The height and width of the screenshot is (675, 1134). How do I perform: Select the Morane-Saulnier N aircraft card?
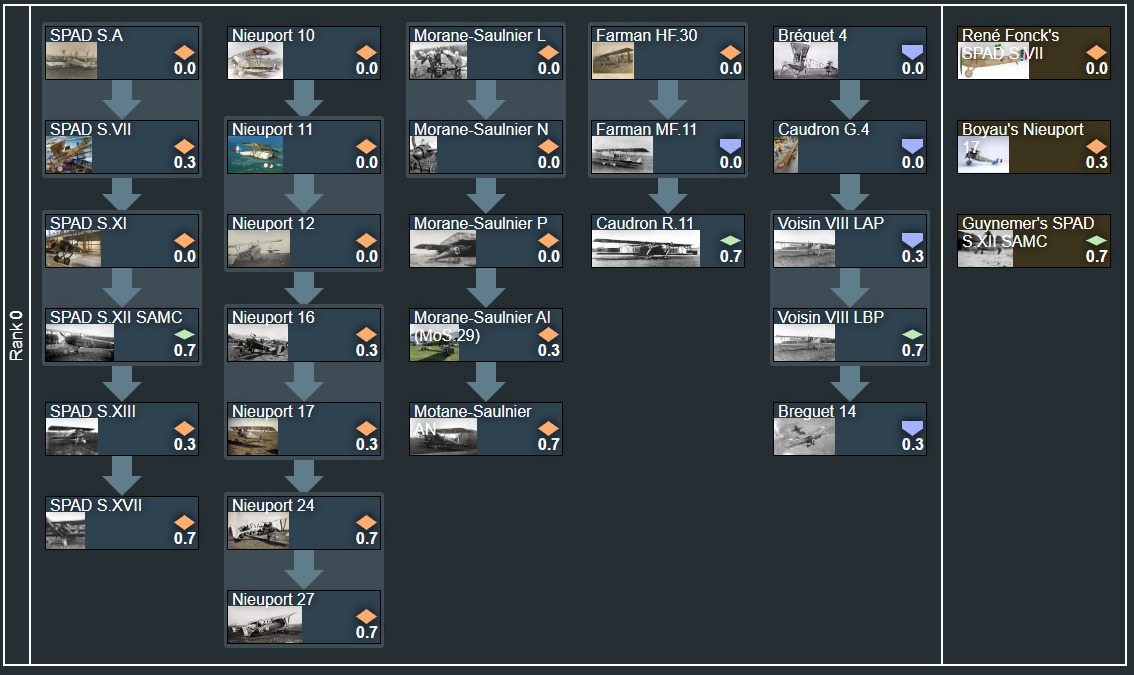[x=485, y=147]
